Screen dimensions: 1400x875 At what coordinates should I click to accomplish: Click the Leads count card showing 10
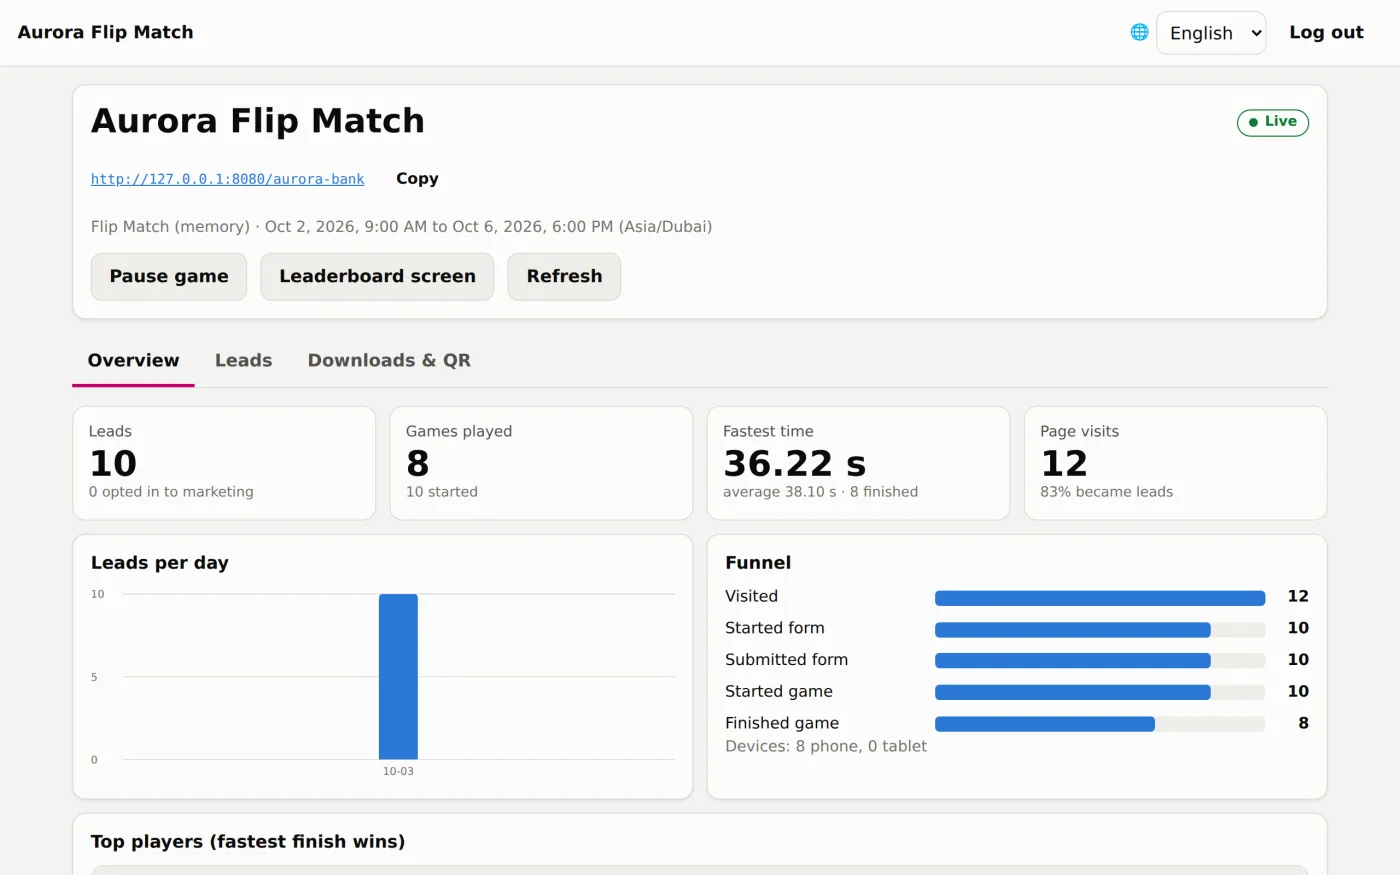224,463
